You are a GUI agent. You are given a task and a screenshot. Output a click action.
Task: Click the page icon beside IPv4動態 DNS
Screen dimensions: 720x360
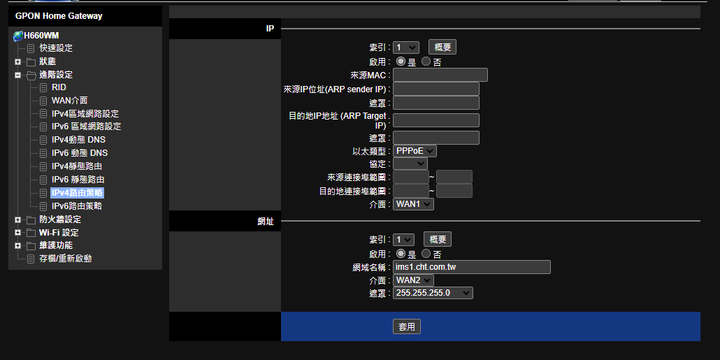[x=43, y=140]
